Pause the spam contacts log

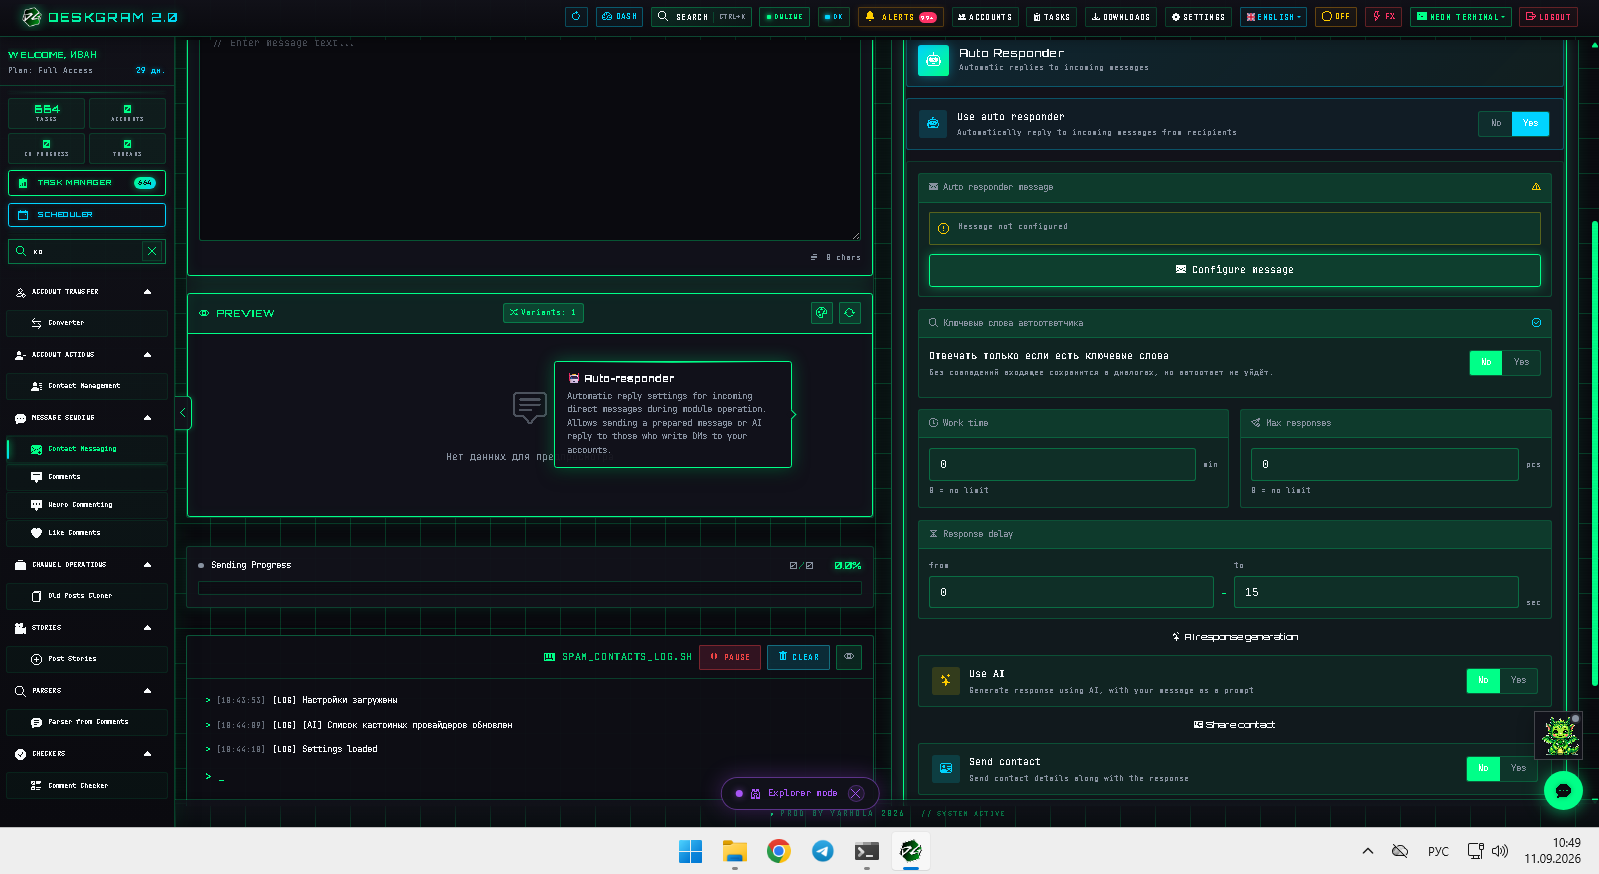point(730,657)
